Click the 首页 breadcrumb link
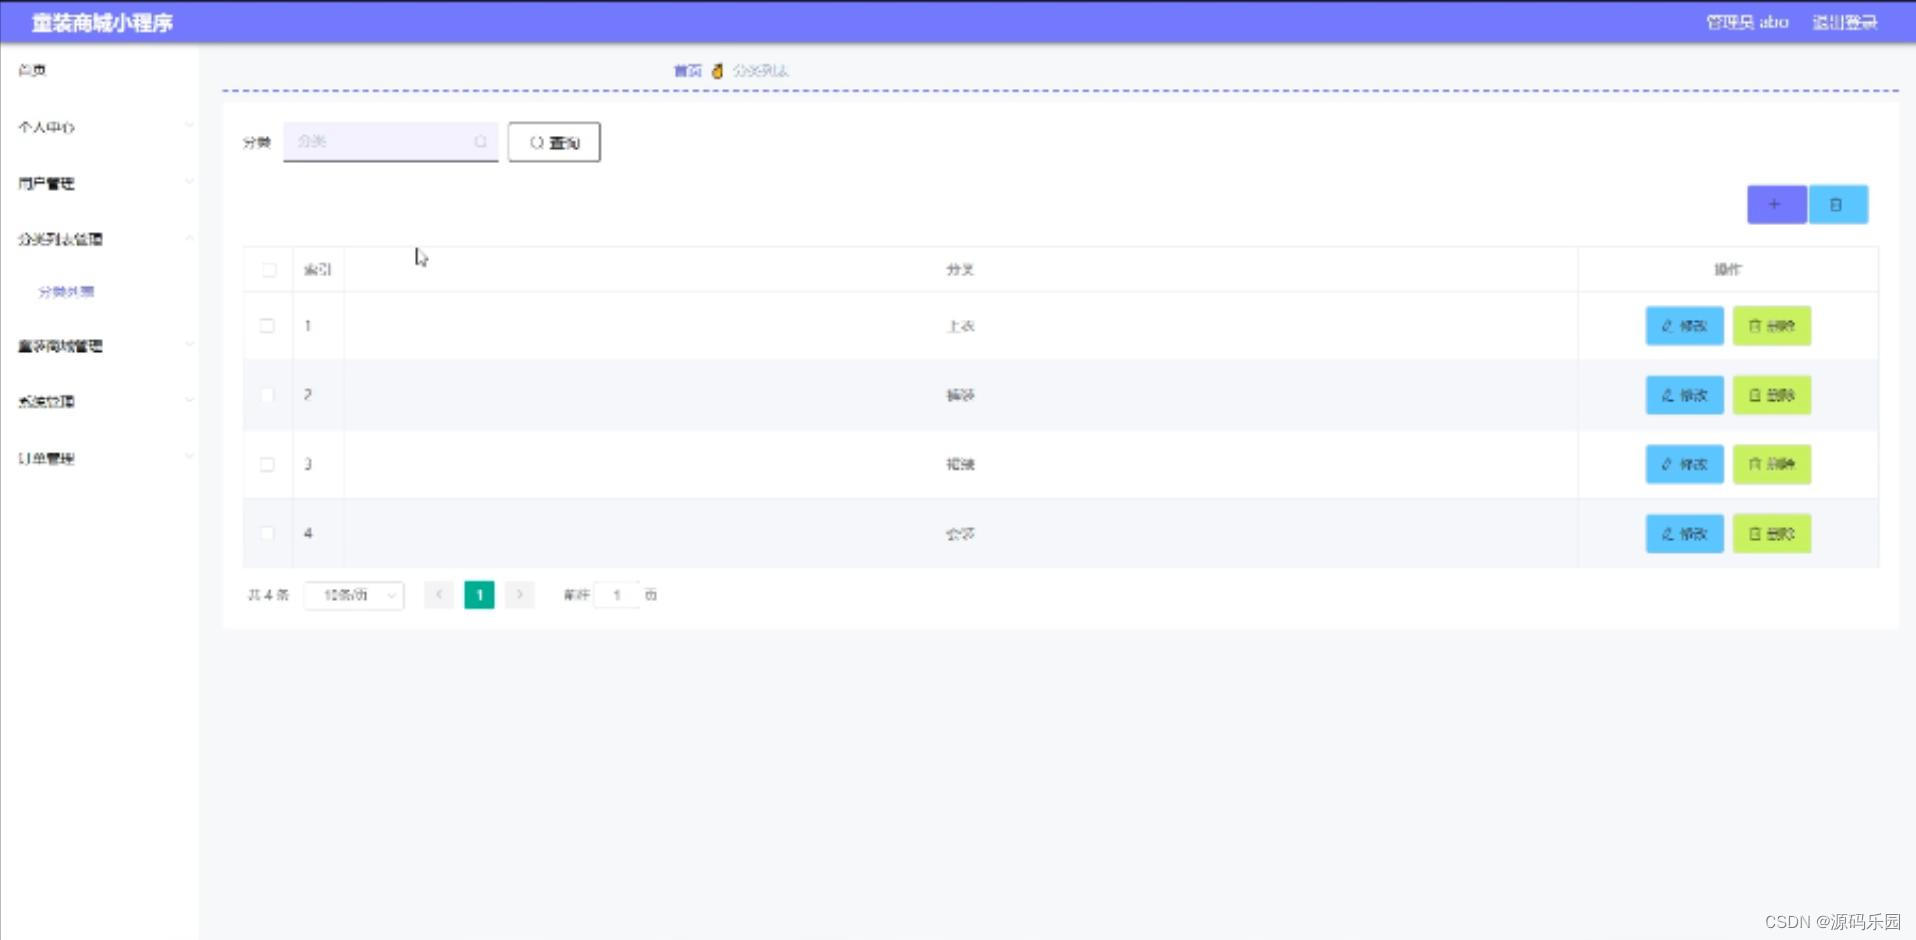The height and width of the screenshot is (940, 1916). point(687,71)
